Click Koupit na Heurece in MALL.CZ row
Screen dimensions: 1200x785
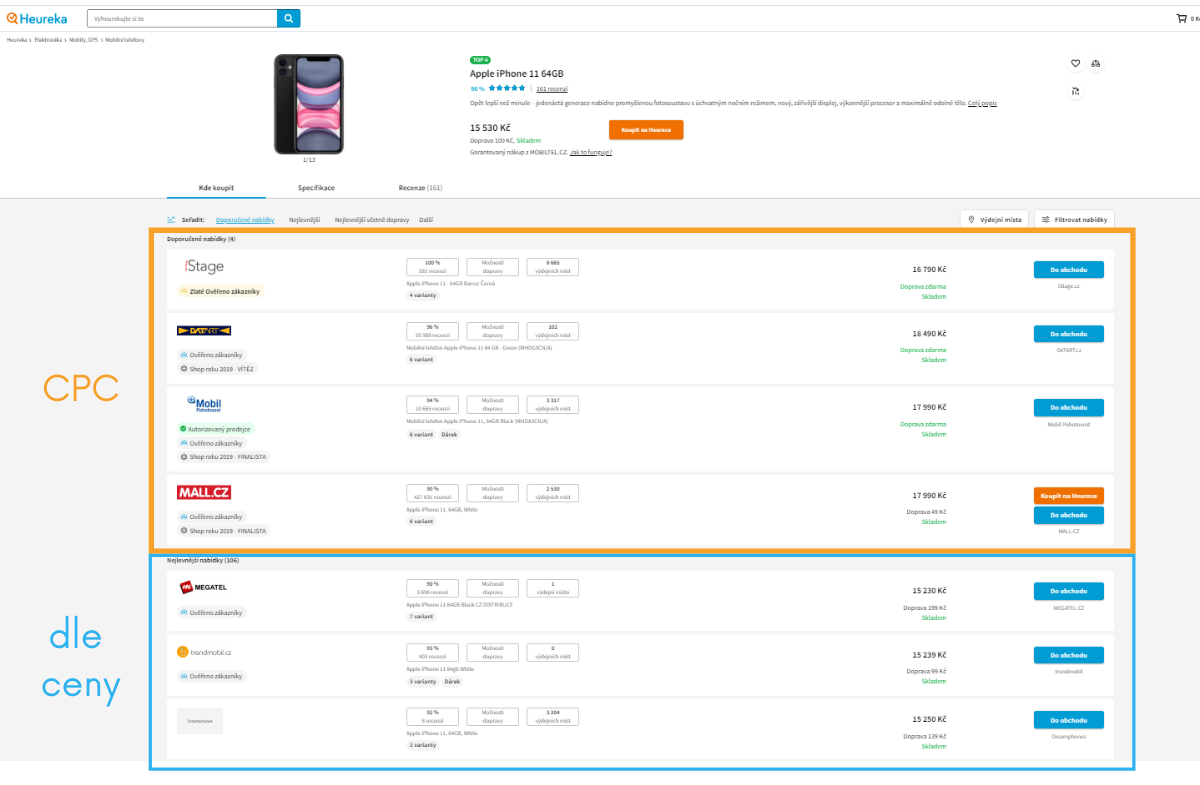(x=1069, y=495)
